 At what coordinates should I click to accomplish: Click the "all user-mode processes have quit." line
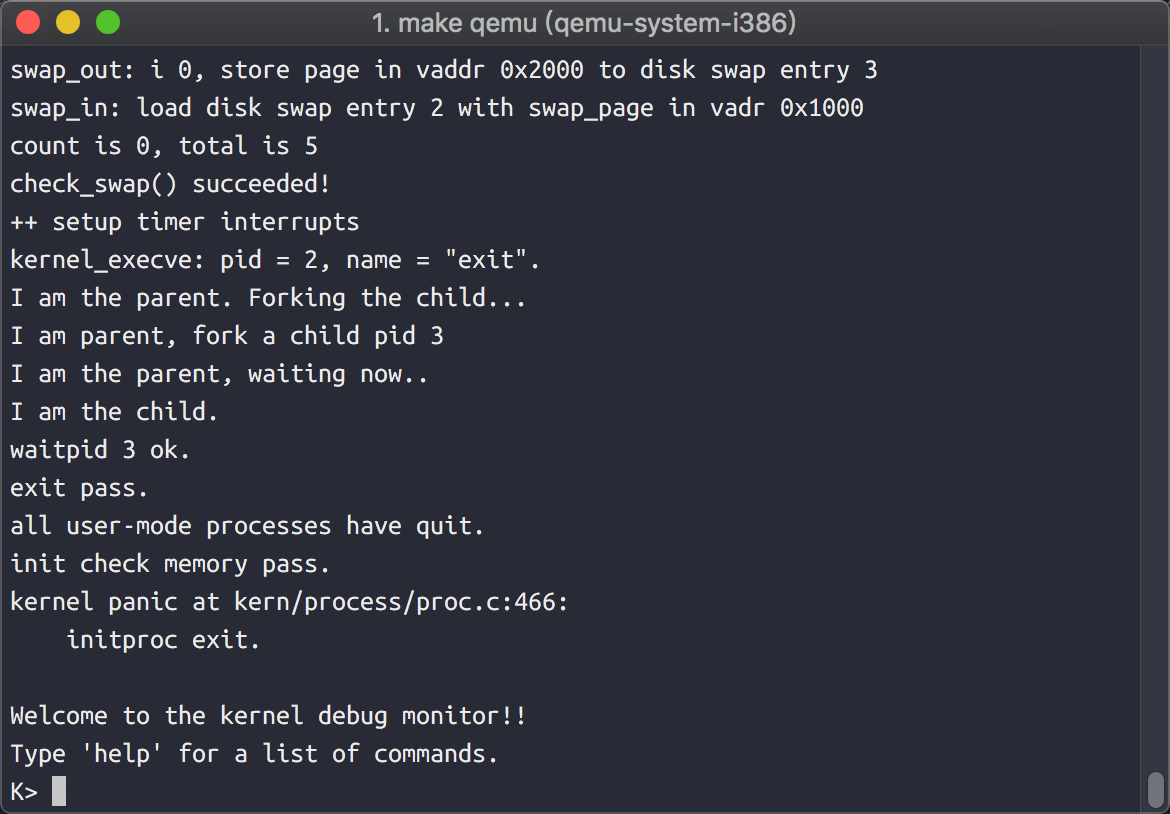(247, 526)
